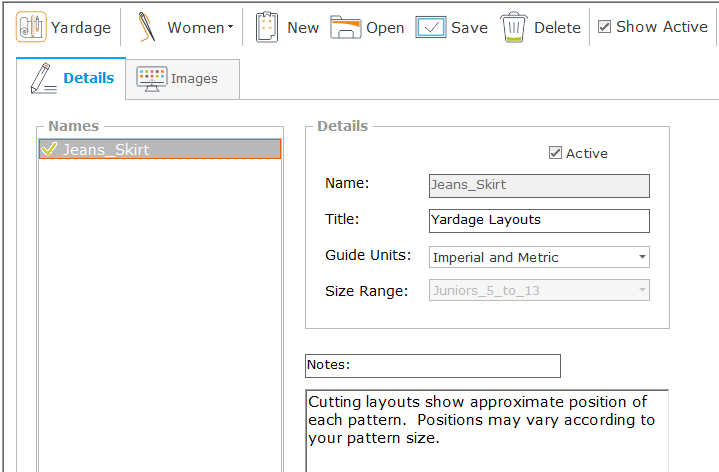Click into the Title text field
The image size is (719, 472).
pos(538,220)
